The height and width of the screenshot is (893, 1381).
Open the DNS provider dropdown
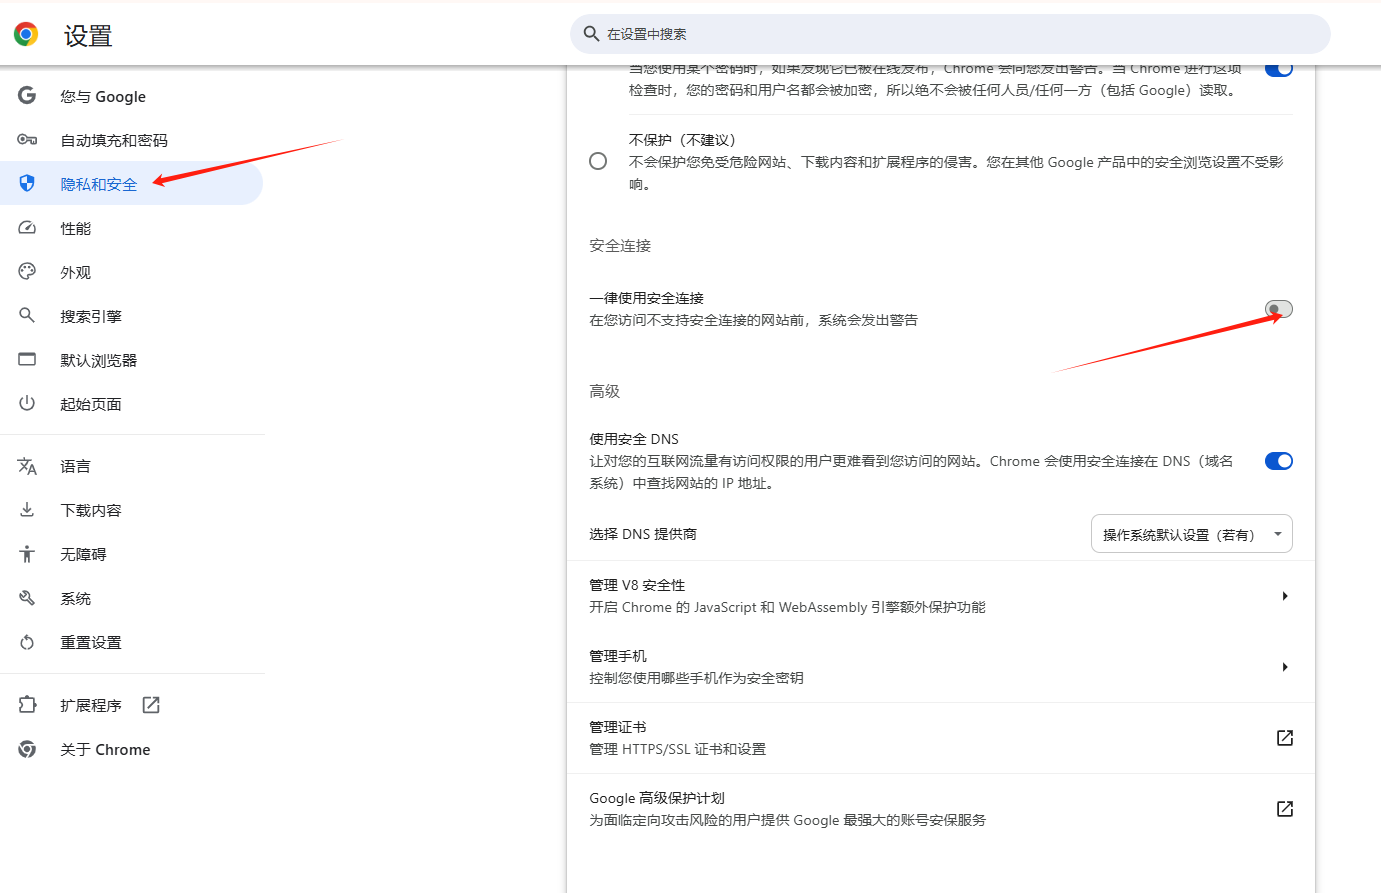click(1192, 534)
